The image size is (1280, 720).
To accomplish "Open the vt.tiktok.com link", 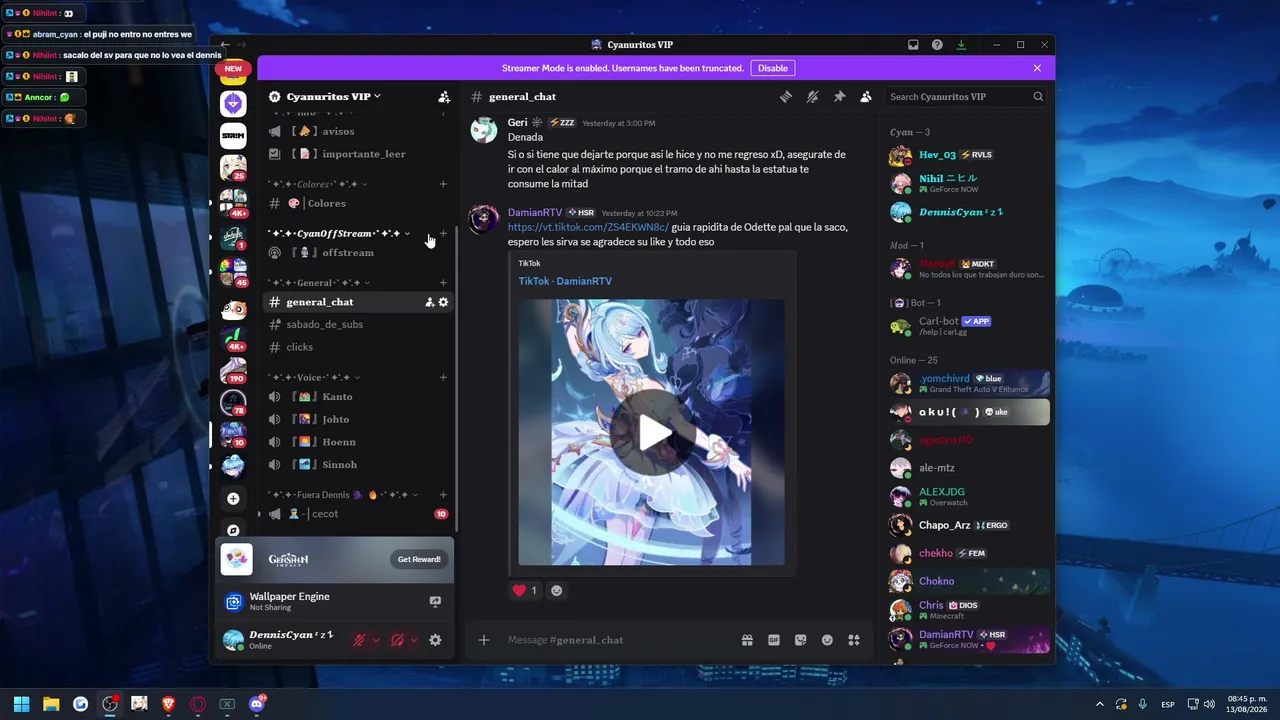I will 588,227.
